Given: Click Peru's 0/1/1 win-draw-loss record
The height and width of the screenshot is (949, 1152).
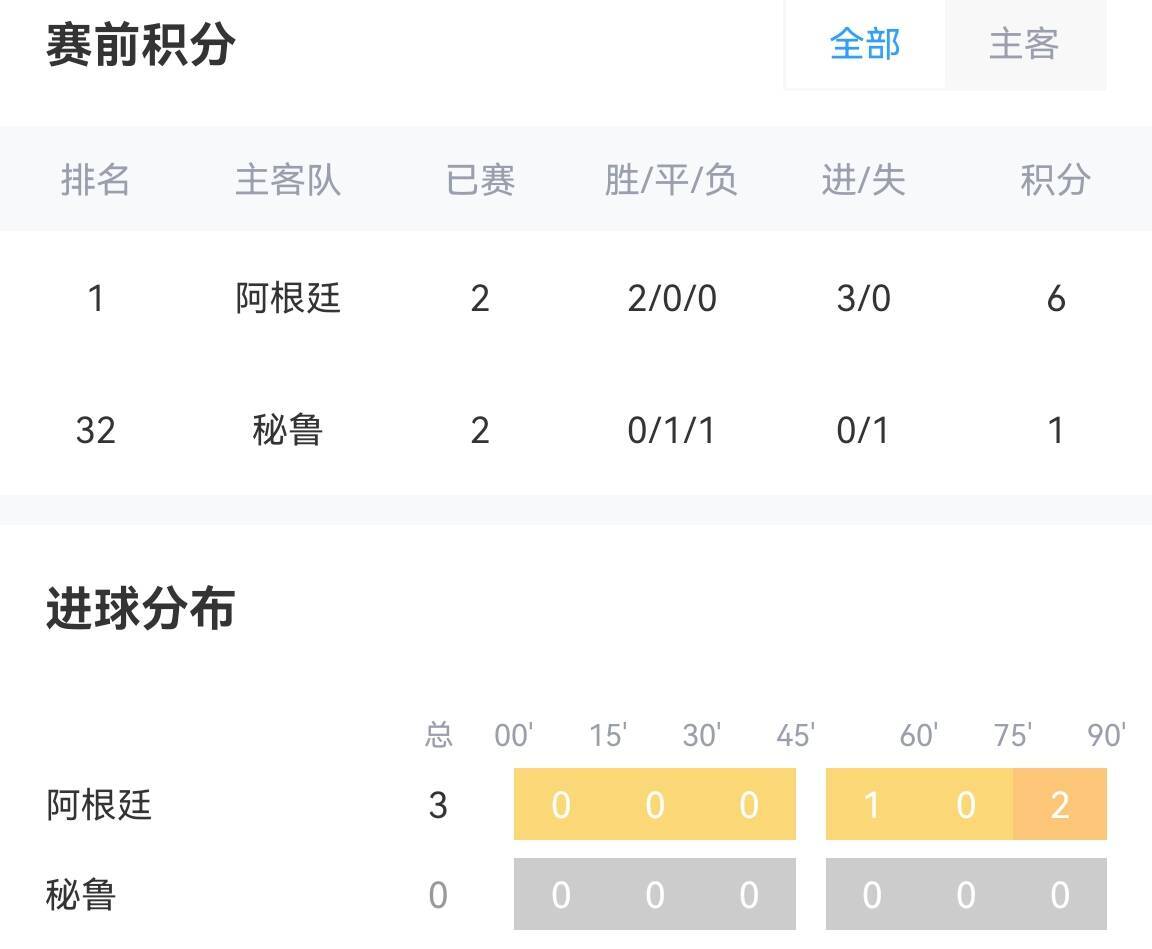Looking at the screenshot, I should click(x=671, y=430).
